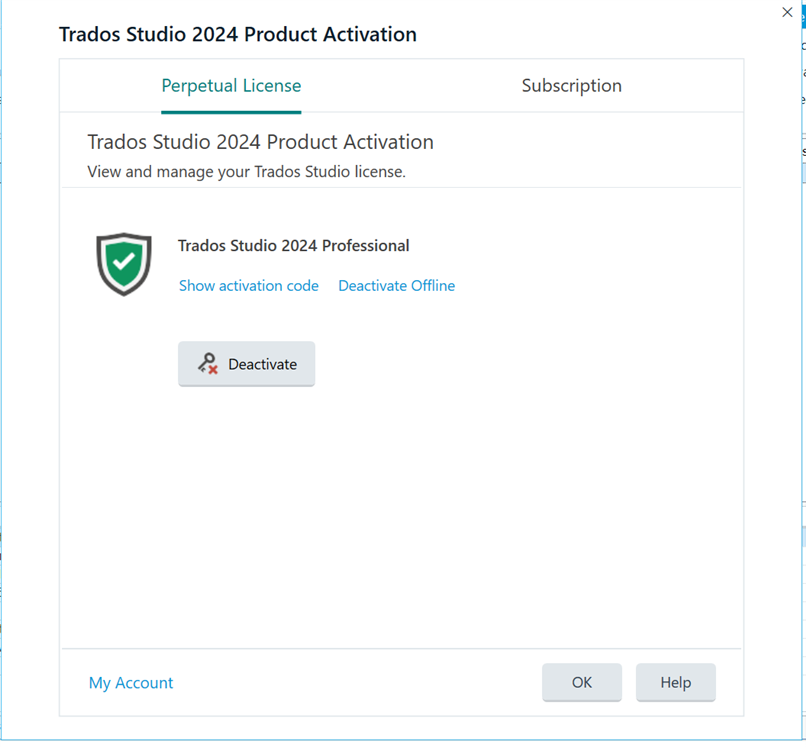Select the 'View and manage your Trados Studio license' text
The image size is (806, 747).
pyautogui.click(x=247, y=172)
